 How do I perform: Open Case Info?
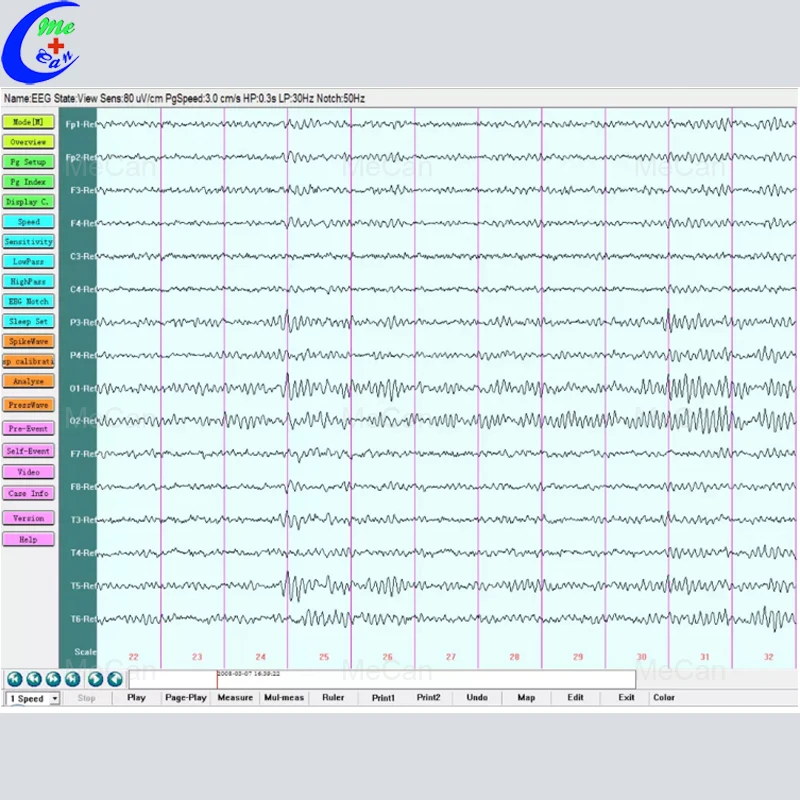(x=28, y=493)
